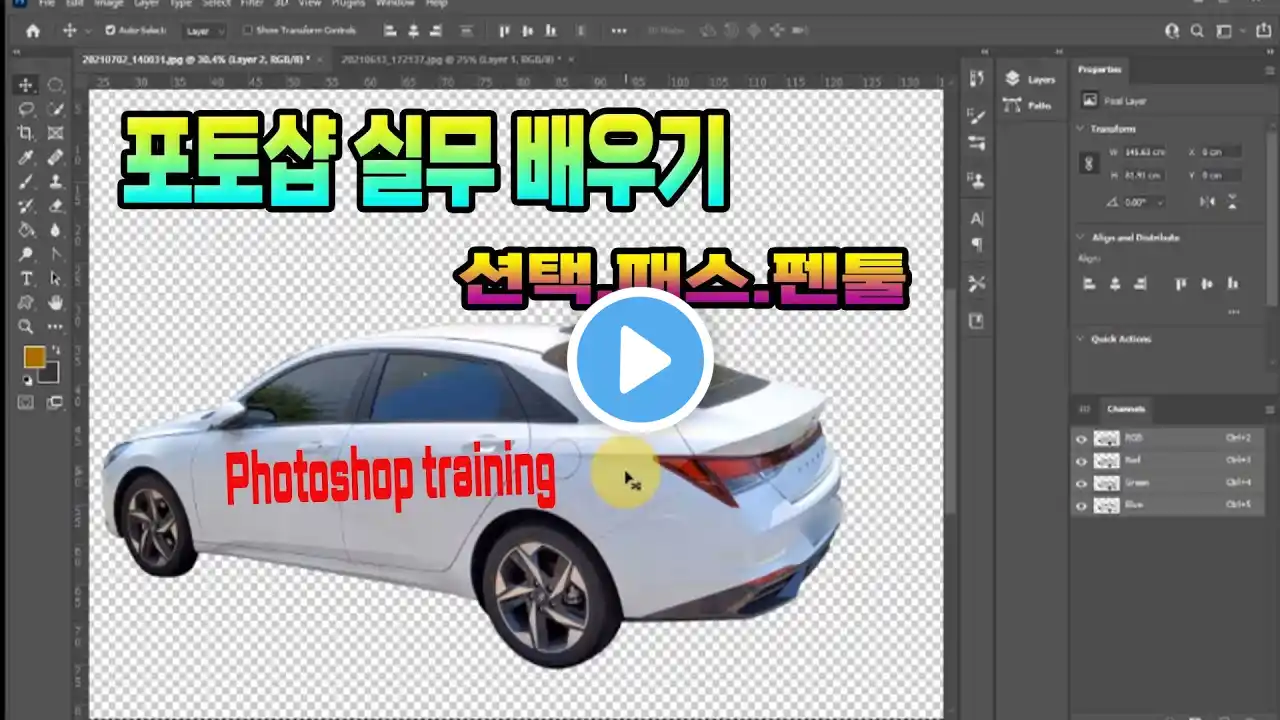
Task: Open the History panel icon
Action: [x=977, y=79]
